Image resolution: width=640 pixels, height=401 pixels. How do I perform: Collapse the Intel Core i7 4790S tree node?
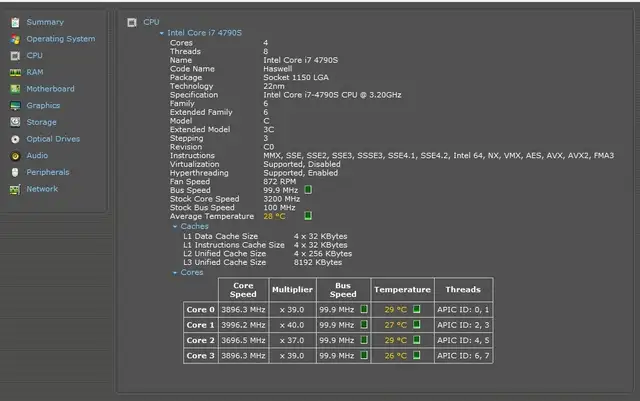[x=162, y=33]
